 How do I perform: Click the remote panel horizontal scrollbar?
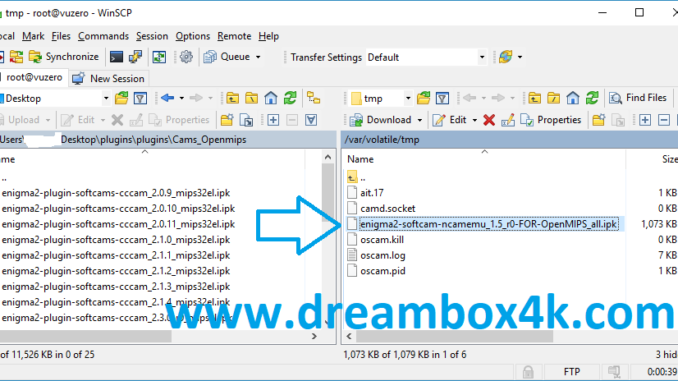tap(454, 336)
